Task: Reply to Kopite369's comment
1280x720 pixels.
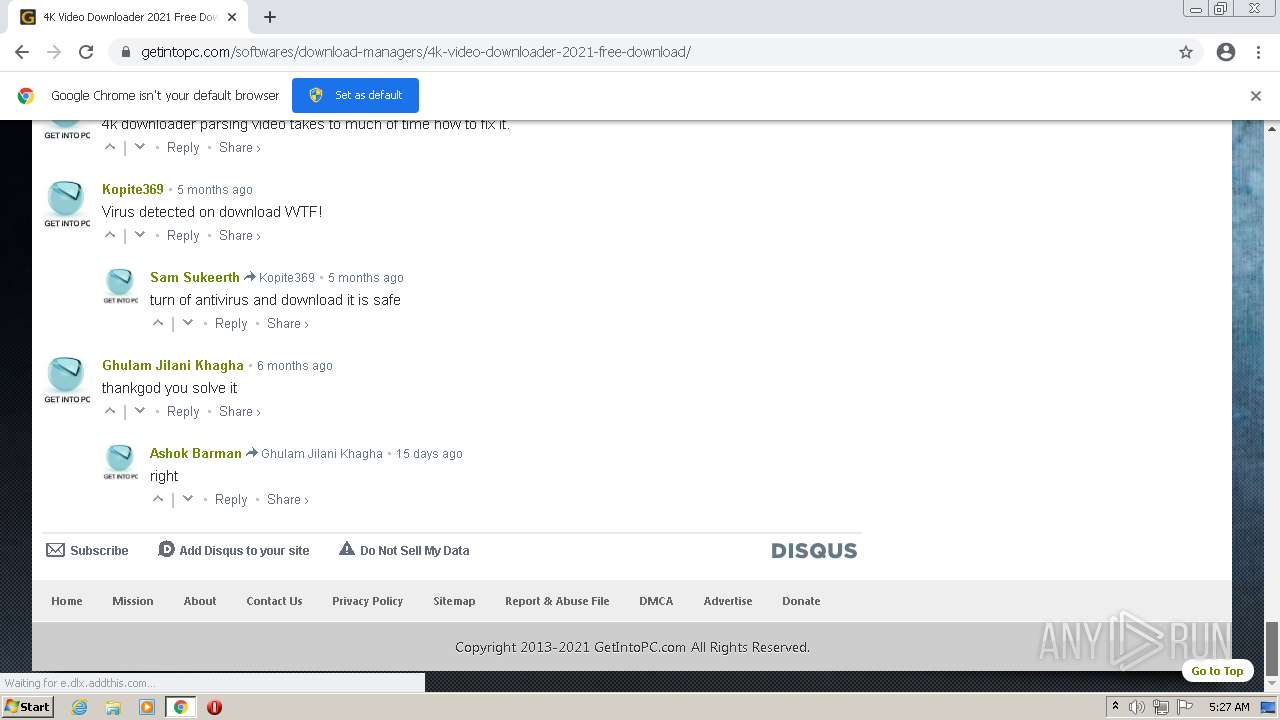Action: [183, 236]
